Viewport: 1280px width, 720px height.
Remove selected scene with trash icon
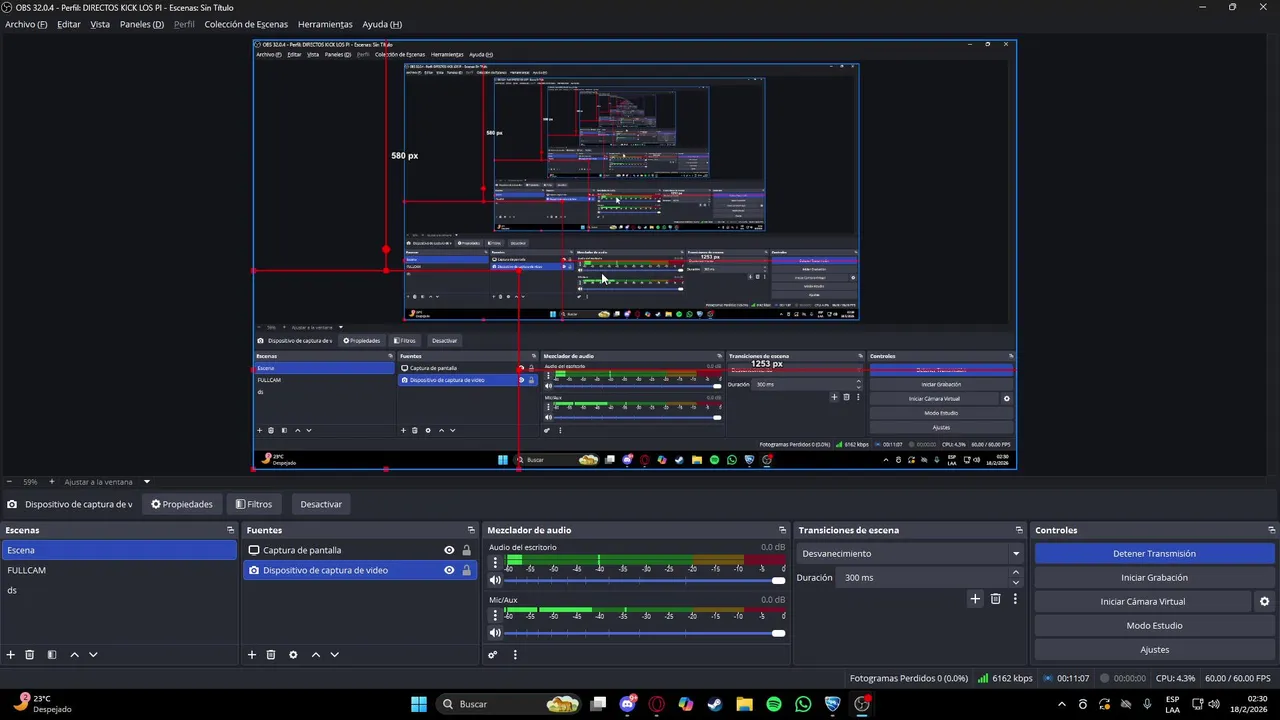(30, 655)
